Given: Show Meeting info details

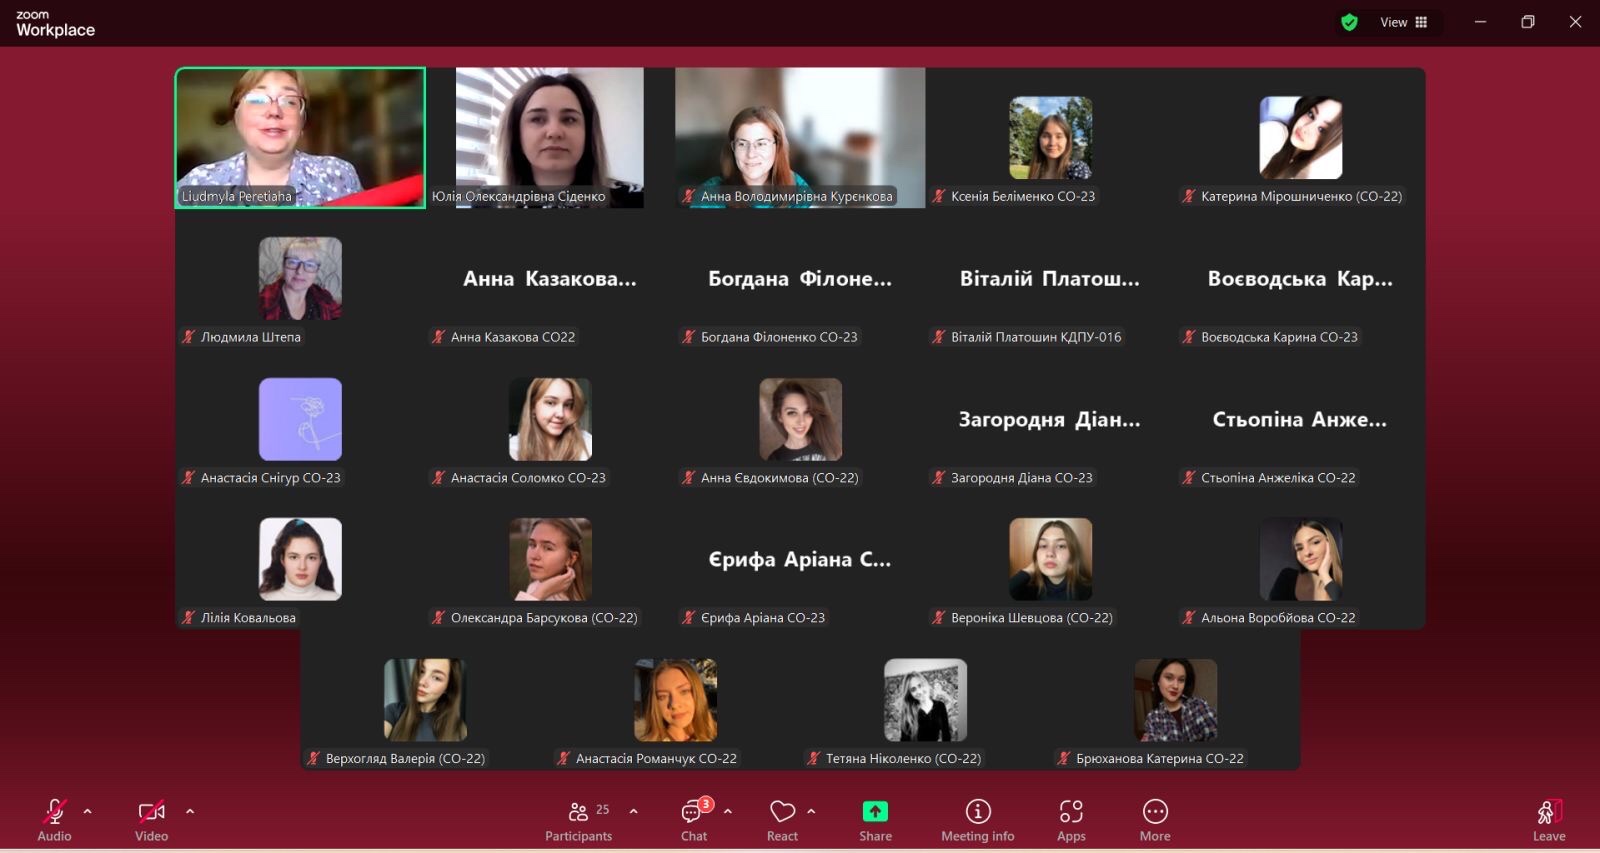Looking at the screenshot, I should (x=977, y=819).
